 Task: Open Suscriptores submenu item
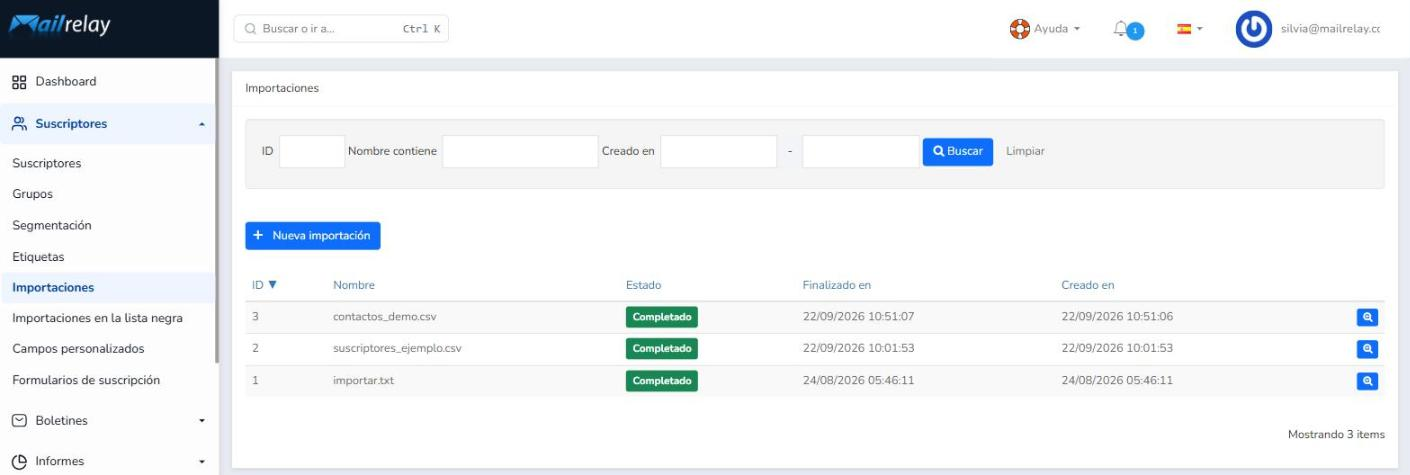click(x=47, y=163)
